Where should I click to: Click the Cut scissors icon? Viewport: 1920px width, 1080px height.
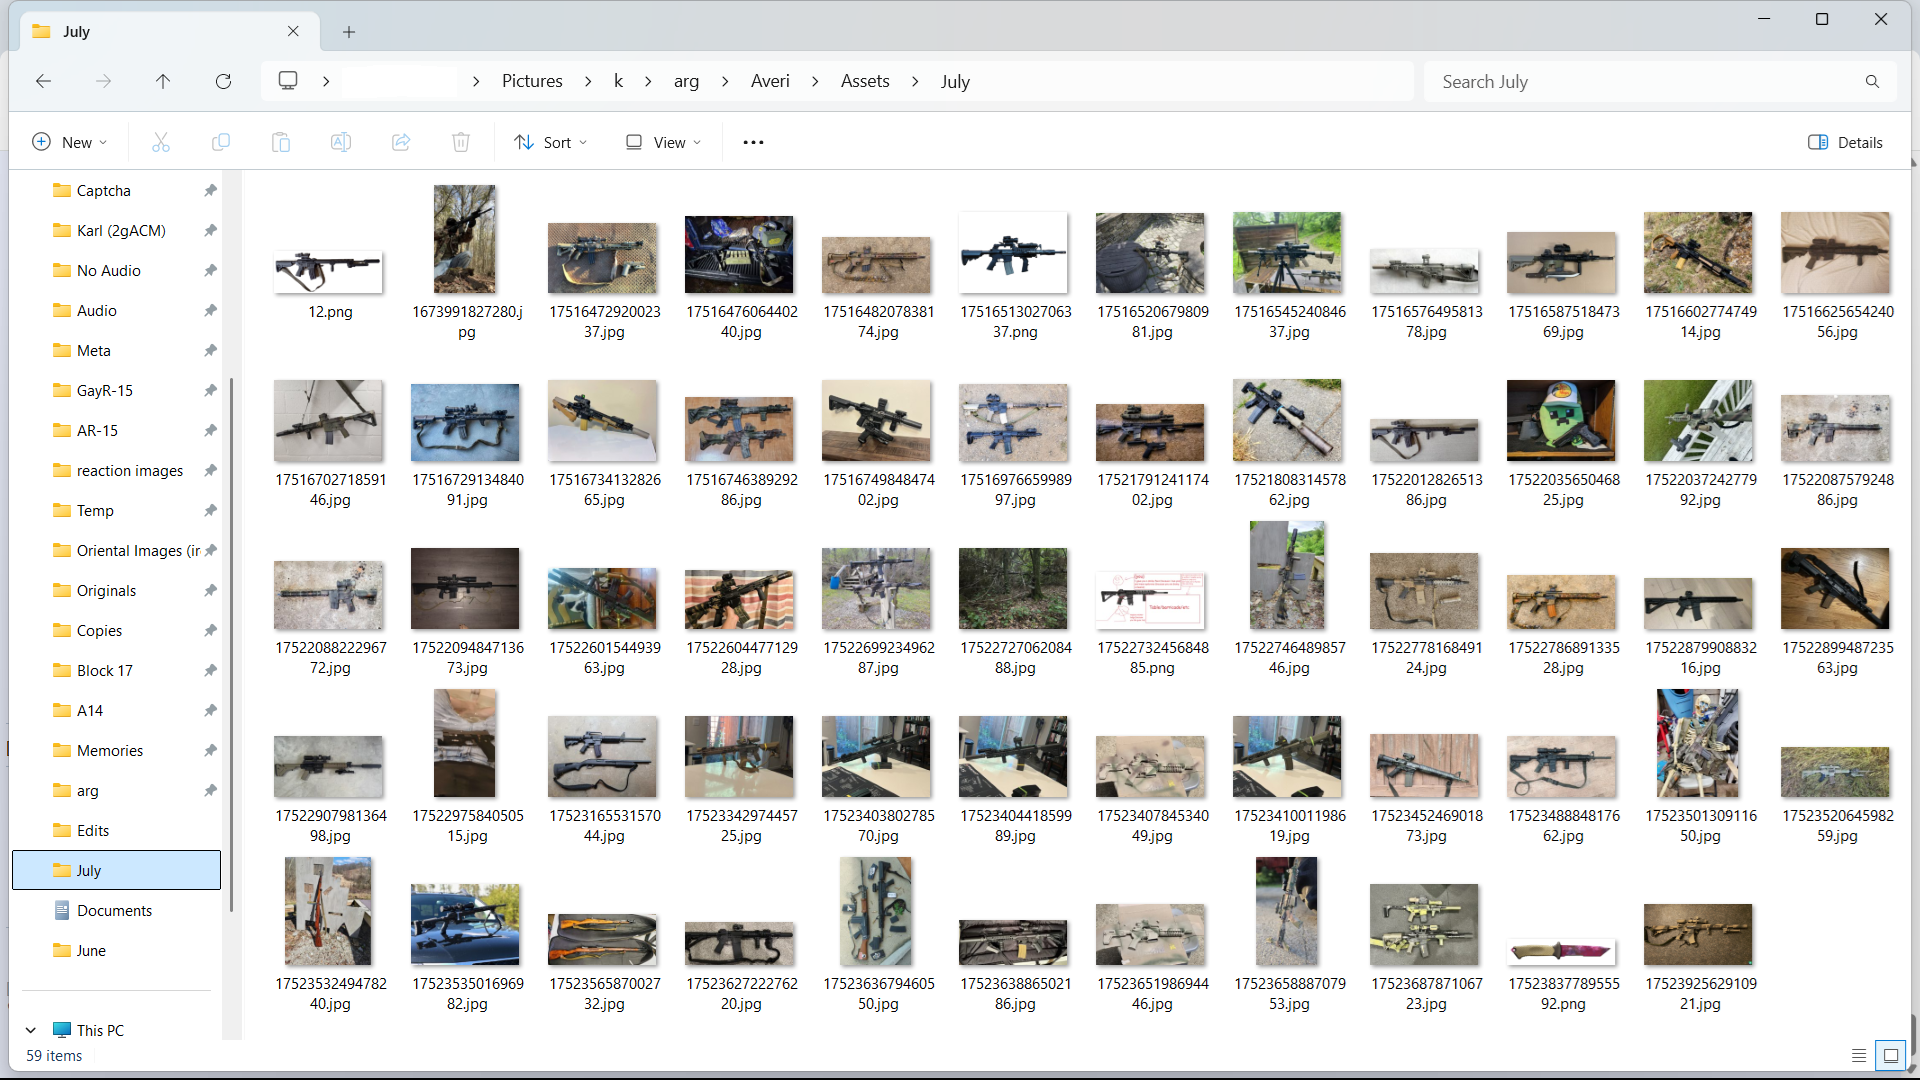click(x=161, y=142)
